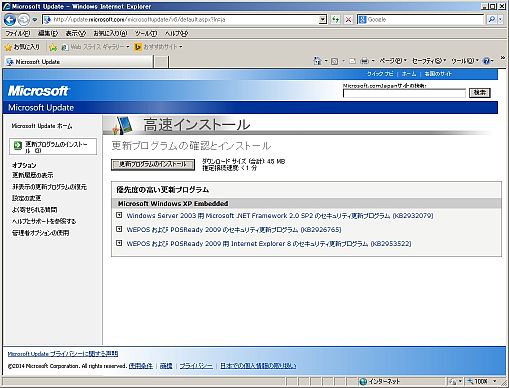Click the printer icon in command bar

coord(365,61)
